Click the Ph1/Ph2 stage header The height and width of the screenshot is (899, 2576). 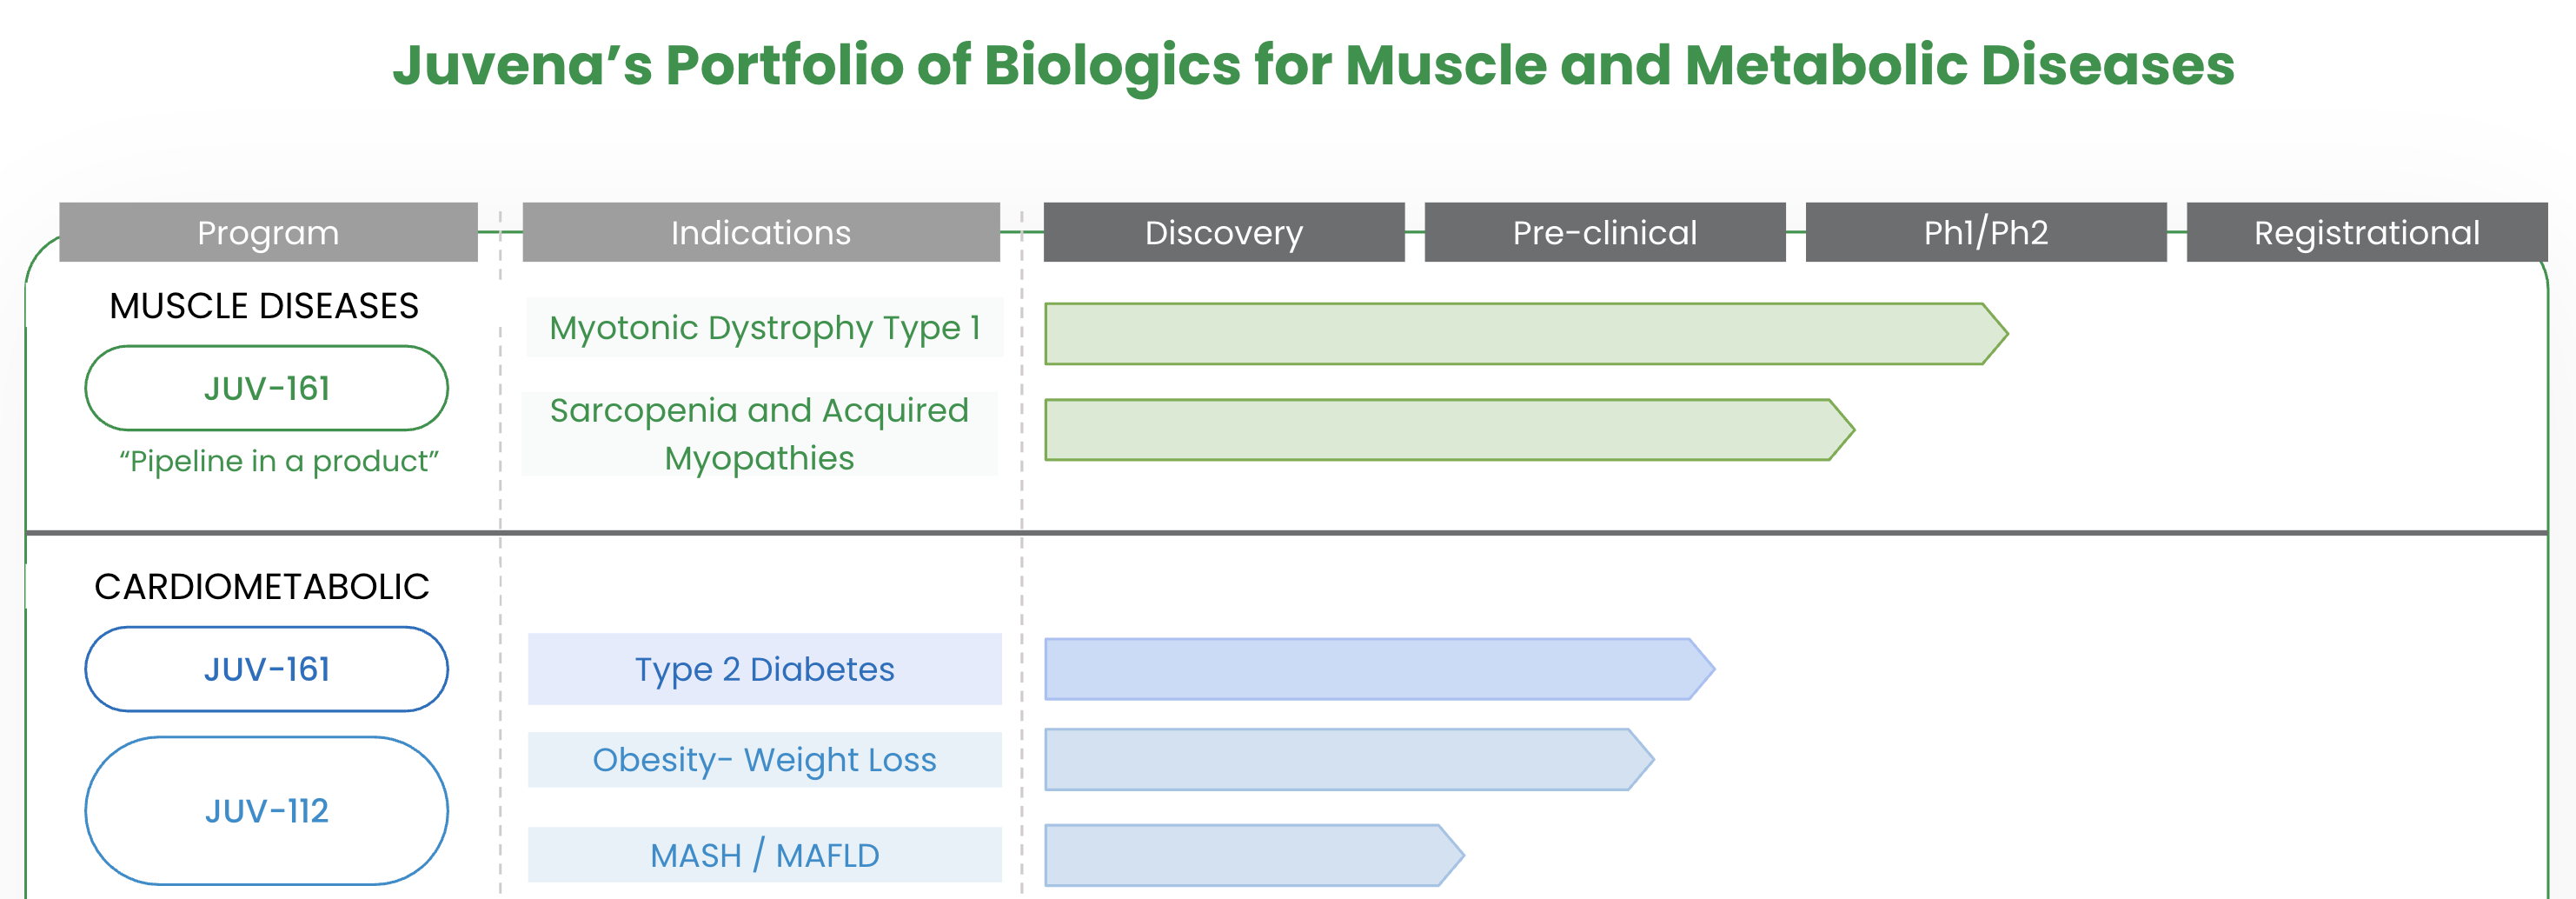pos(1985,232)
